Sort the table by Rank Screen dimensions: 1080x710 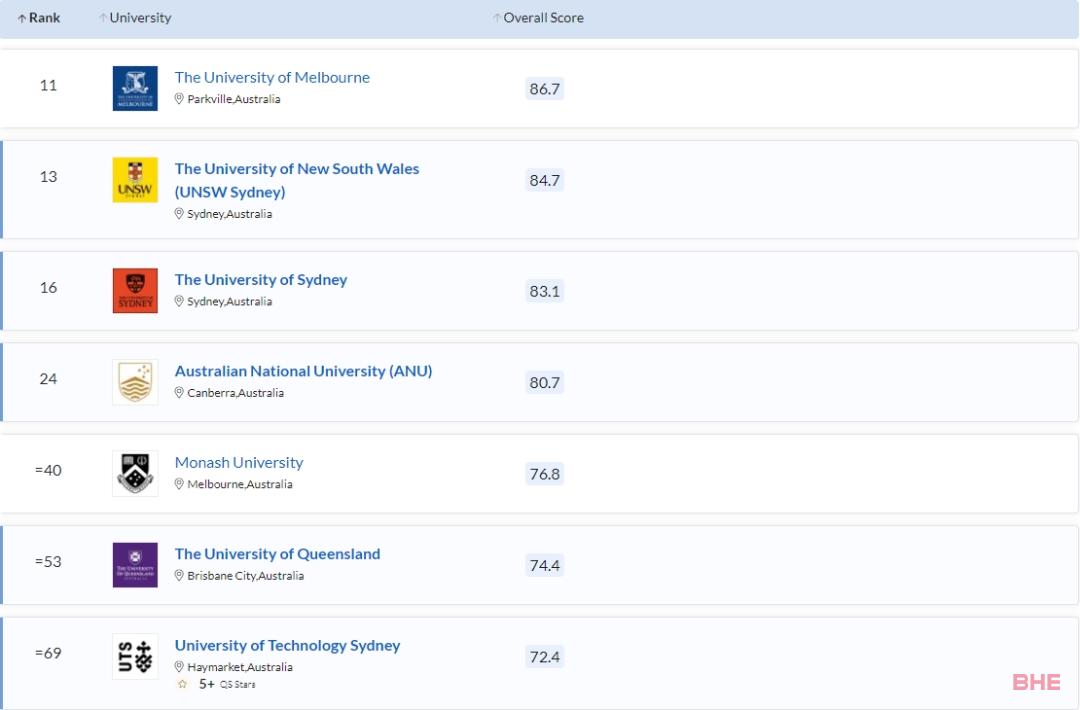coord(39,18)
